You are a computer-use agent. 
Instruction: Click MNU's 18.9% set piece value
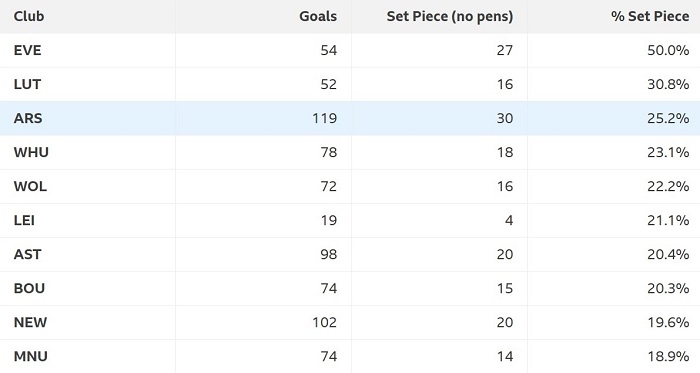(x=668, y=356)
